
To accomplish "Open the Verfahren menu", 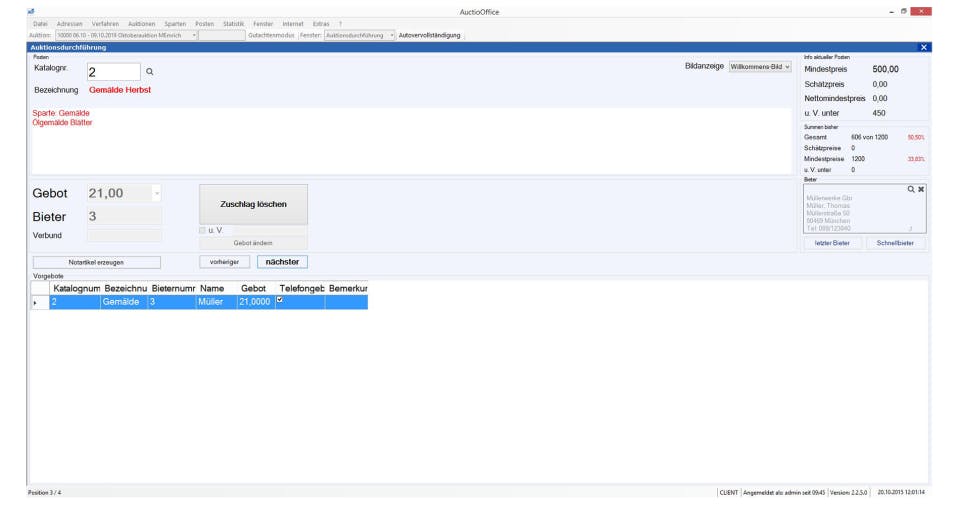I will 105,24.
